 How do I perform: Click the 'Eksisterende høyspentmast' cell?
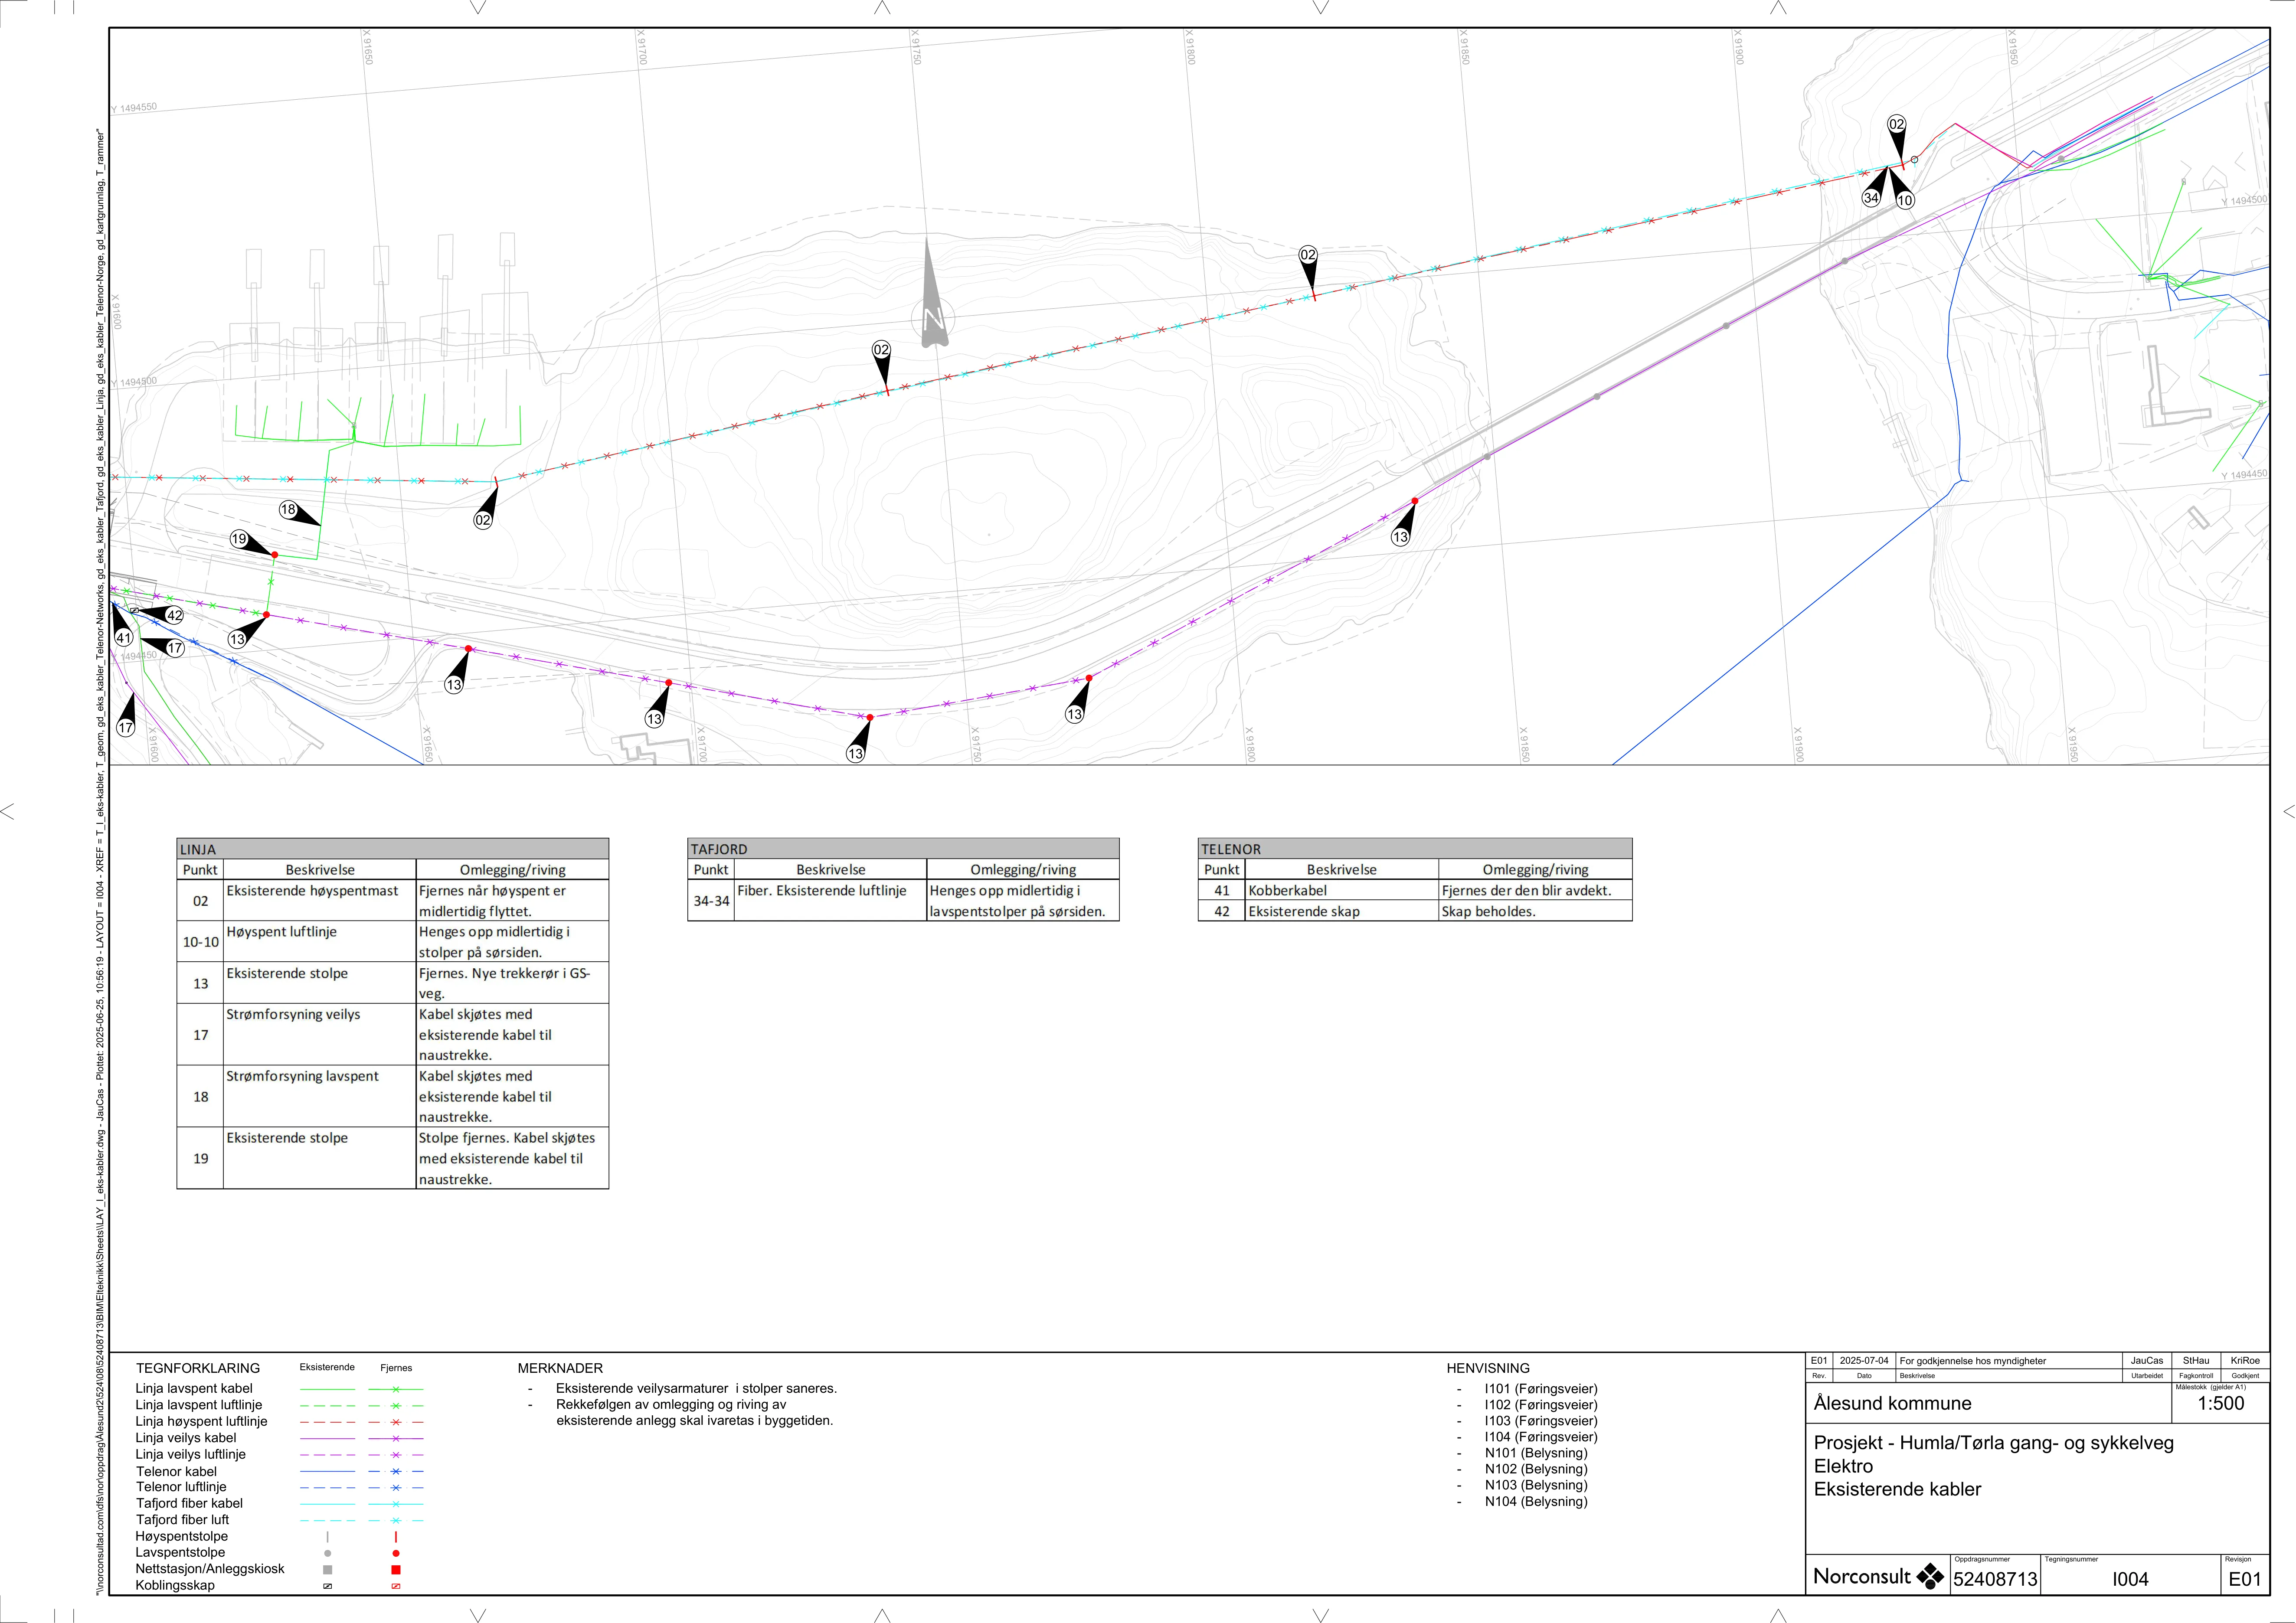319,900
